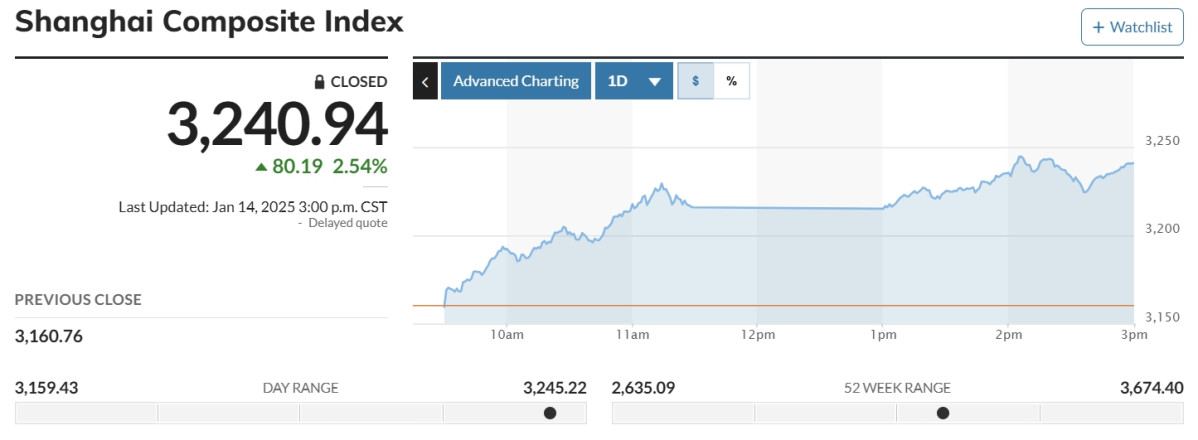1198x440 pixels.
Task: Switch chart to dollar value view
Action: click(696, 81)
